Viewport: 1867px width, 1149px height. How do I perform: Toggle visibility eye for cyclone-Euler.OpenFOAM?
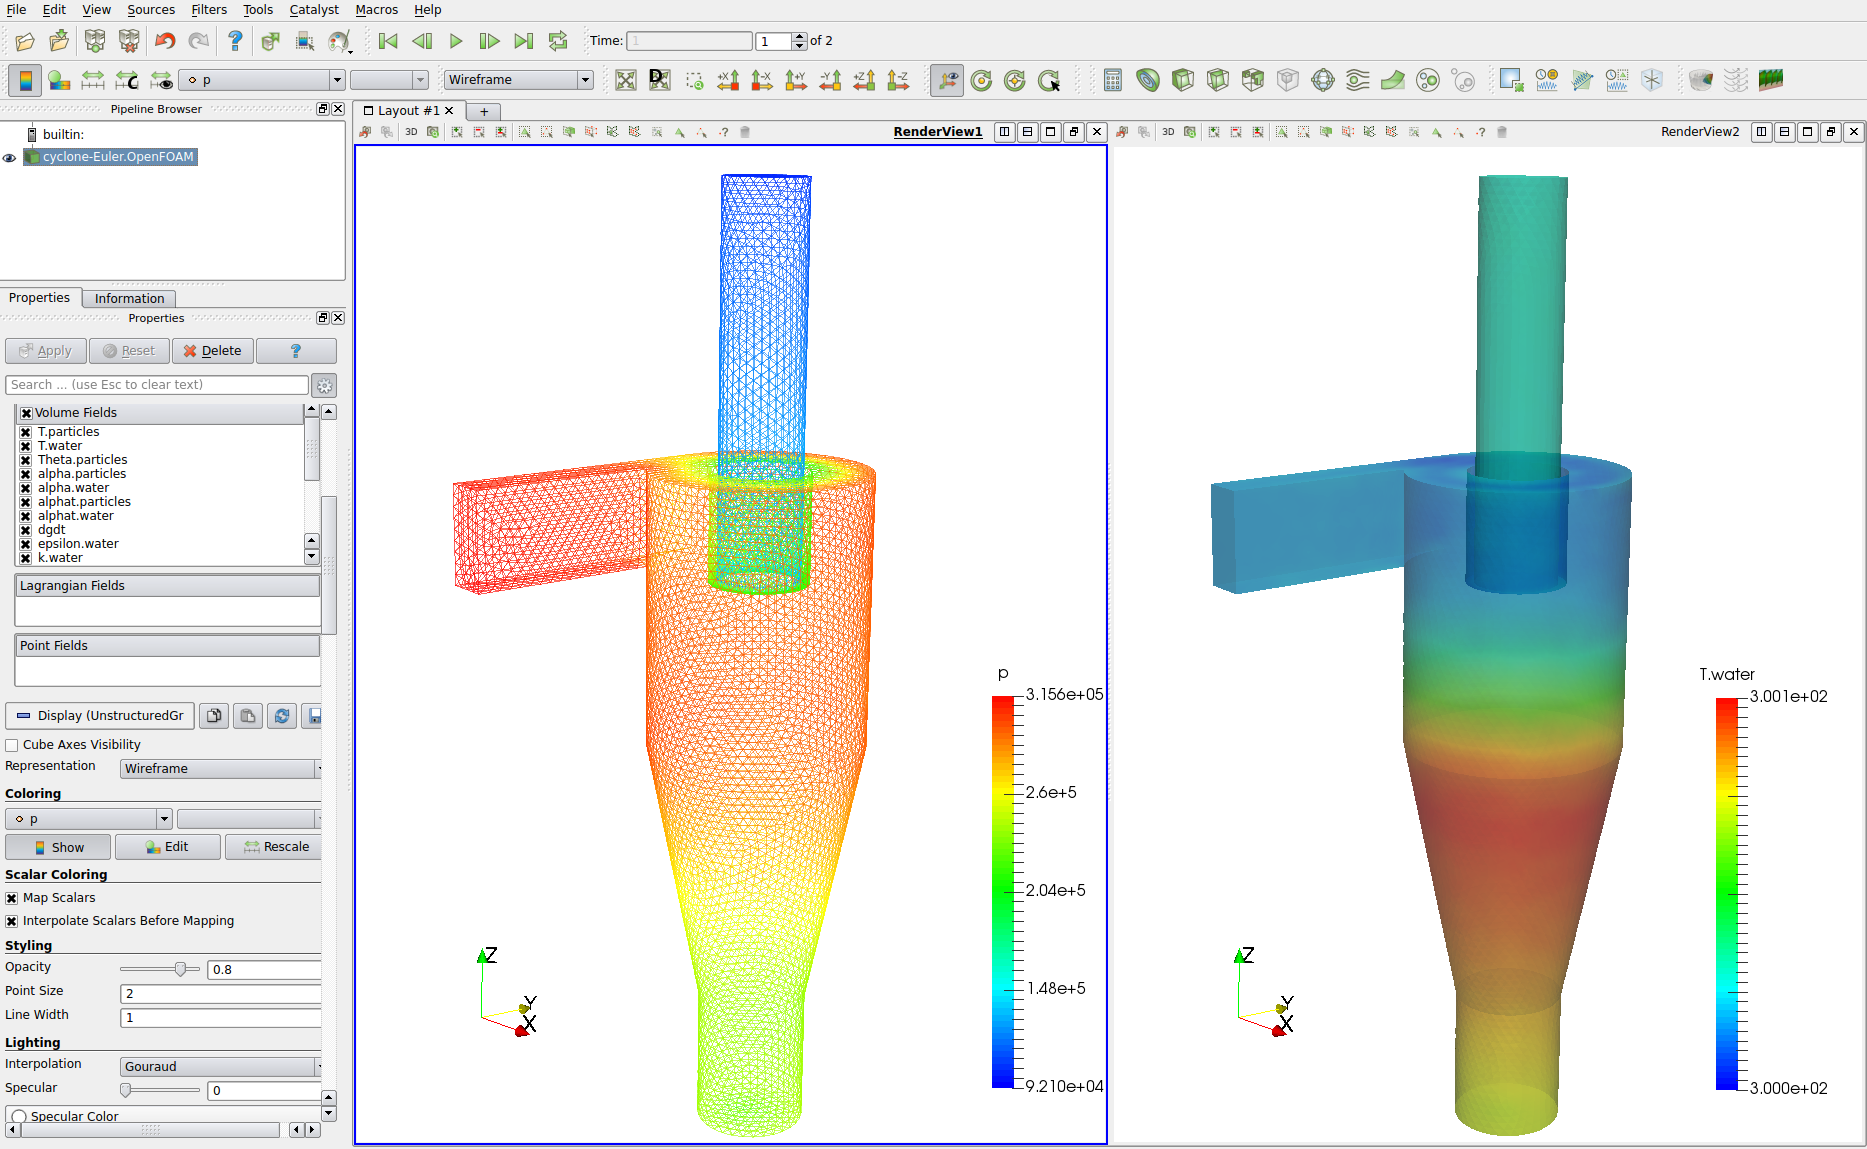pos(10,158)
